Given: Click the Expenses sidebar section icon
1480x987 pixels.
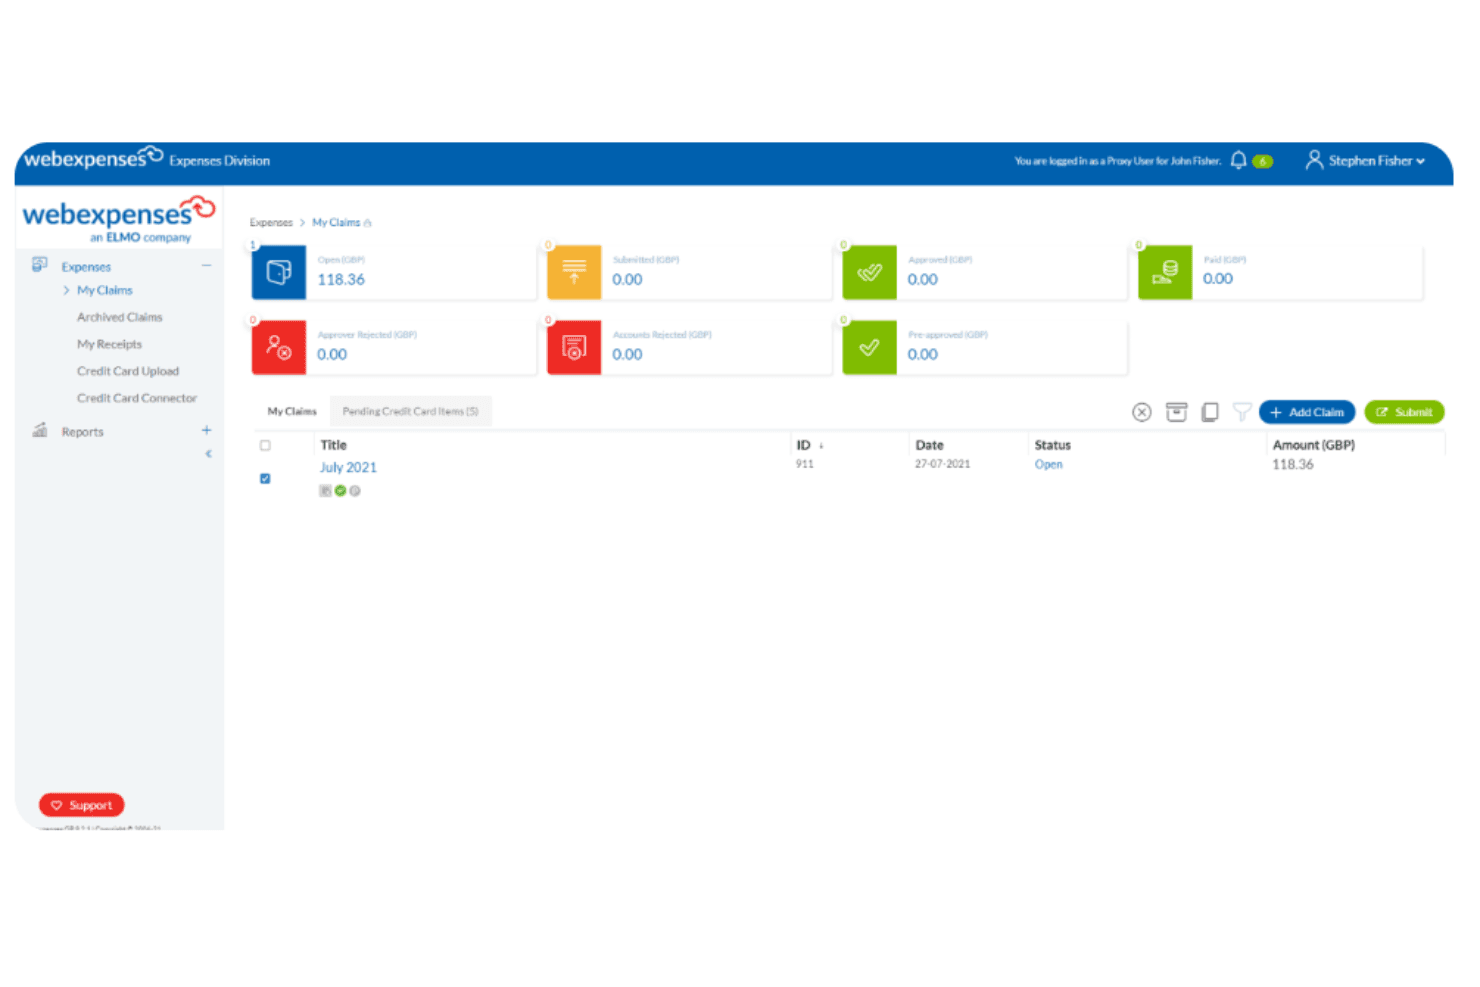Looking at the screenshot, I should pyautogui.click(x=40, y=265).
